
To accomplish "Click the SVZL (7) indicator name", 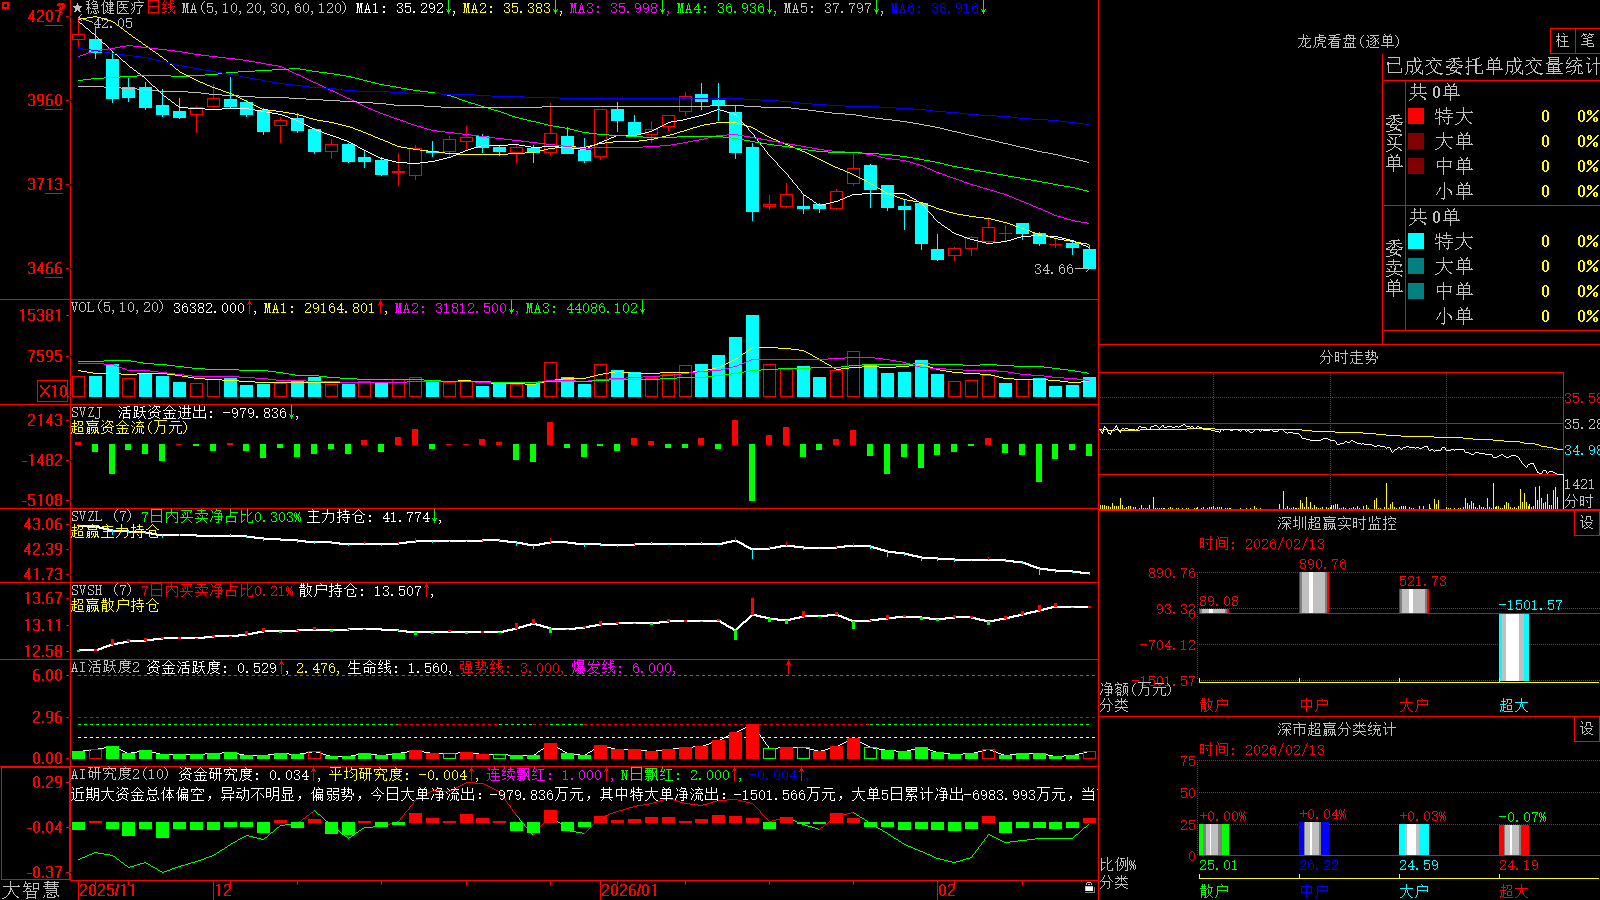I will coord(101,517).
